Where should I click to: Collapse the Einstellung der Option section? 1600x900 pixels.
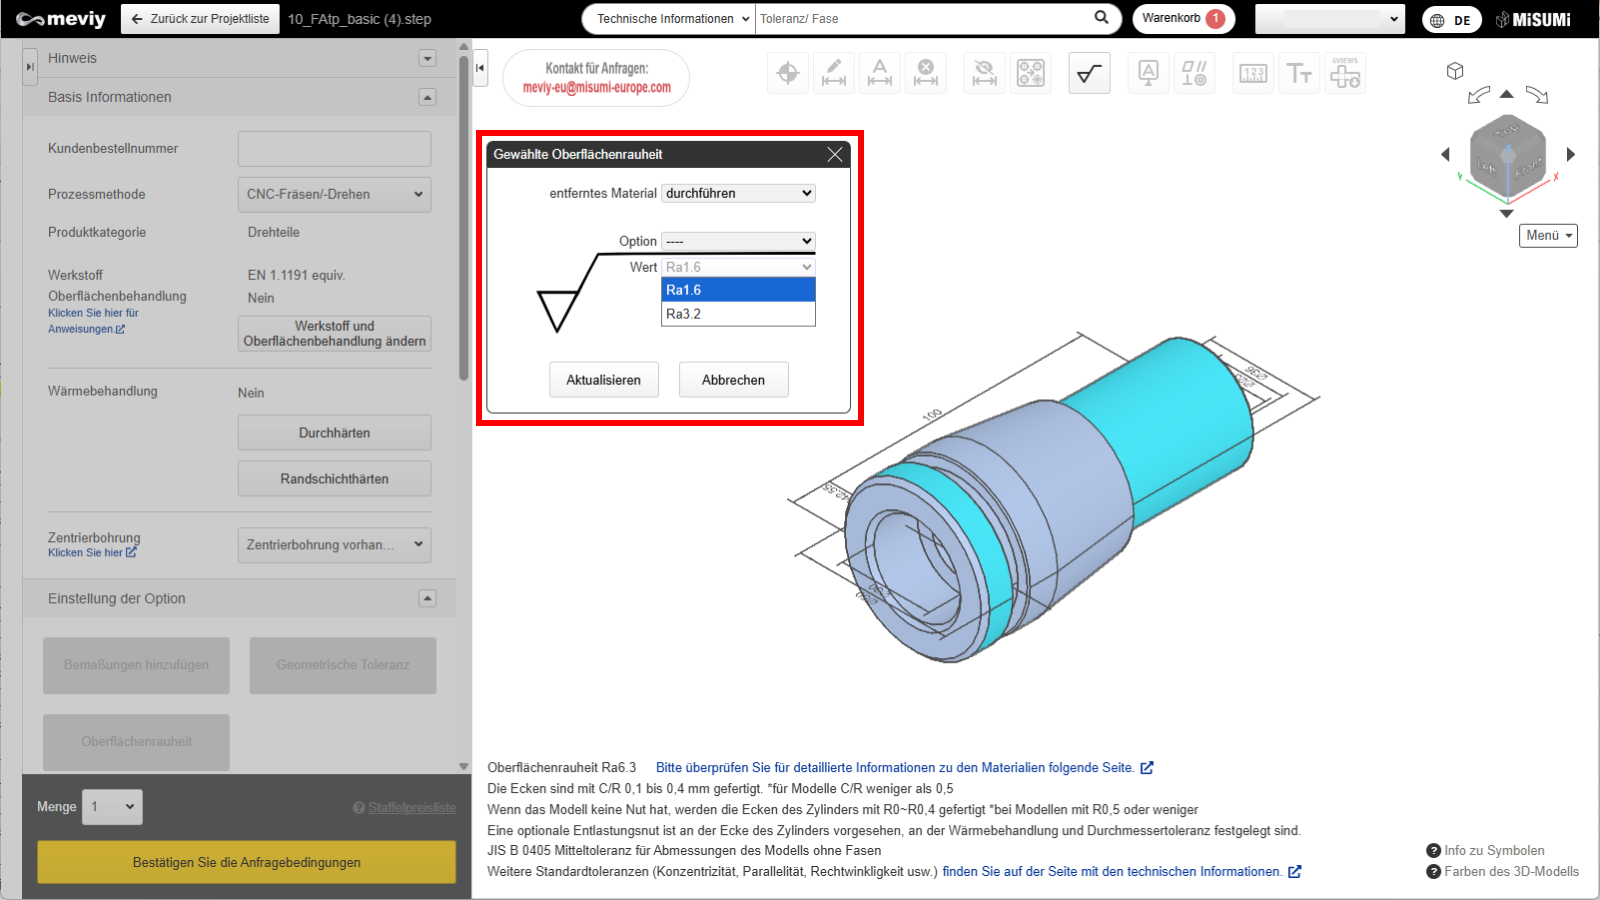click(x=427, y=598)
